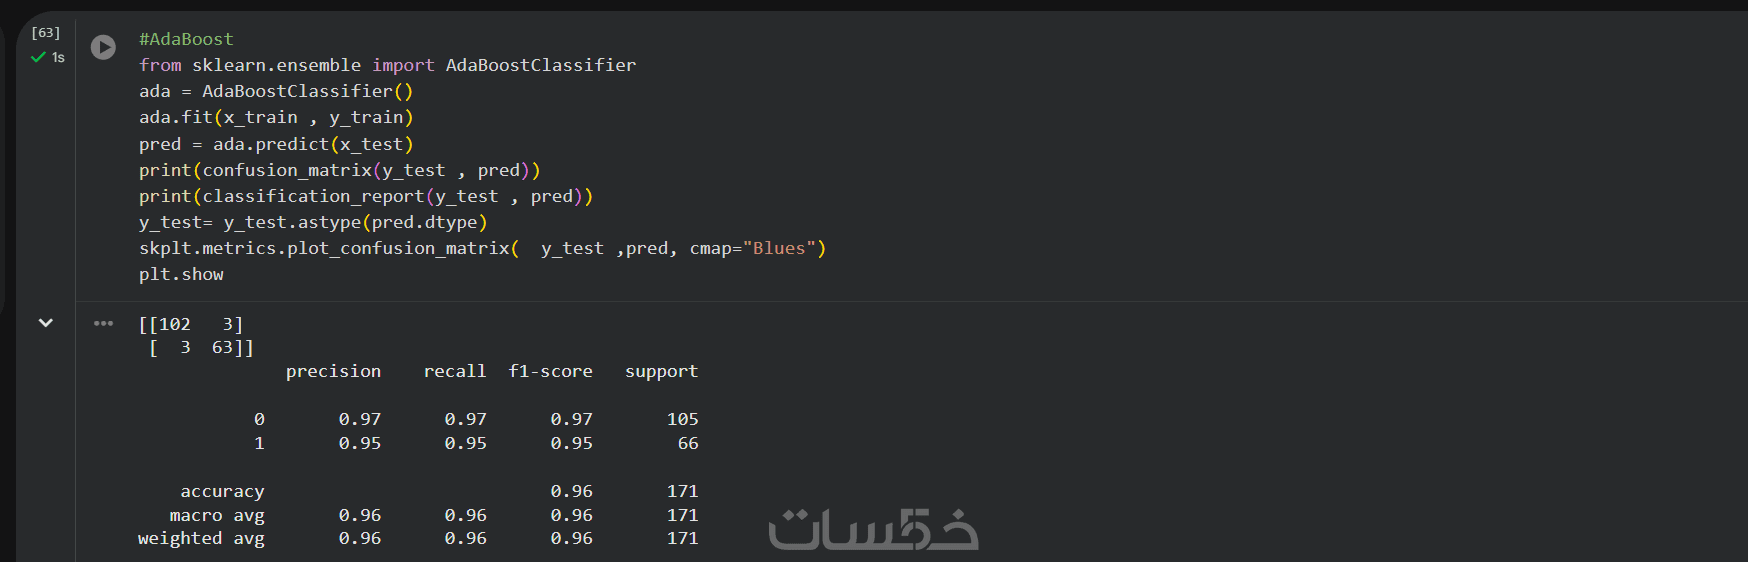Run the AdaBoost code cell
The image size is (1748, 562).
103,47
